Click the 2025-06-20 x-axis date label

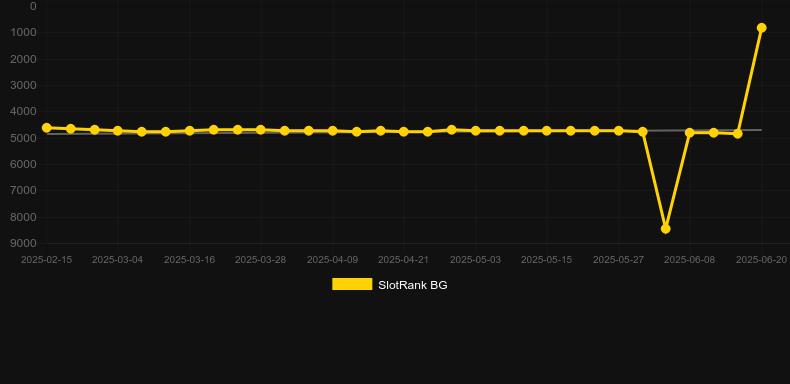coord(761,260)
